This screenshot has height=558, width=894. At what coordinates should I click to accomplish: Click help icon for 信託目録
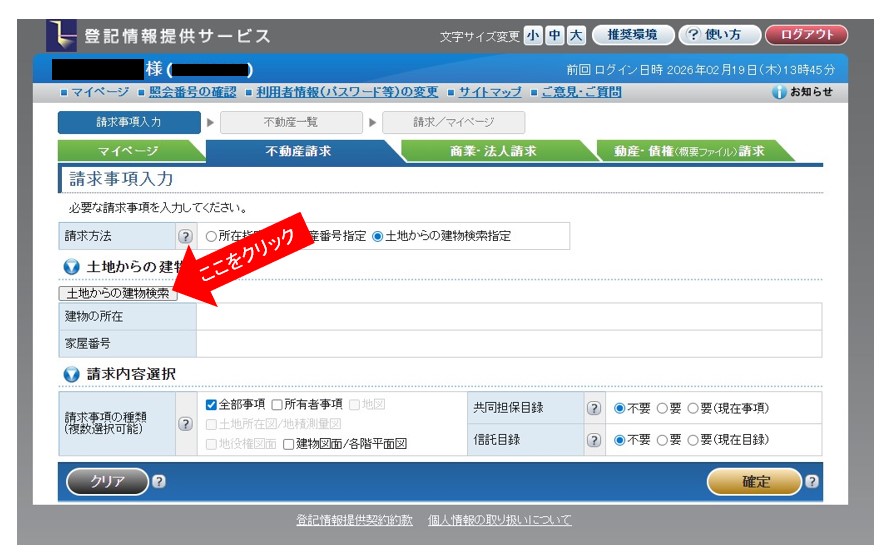click(593, 440)
